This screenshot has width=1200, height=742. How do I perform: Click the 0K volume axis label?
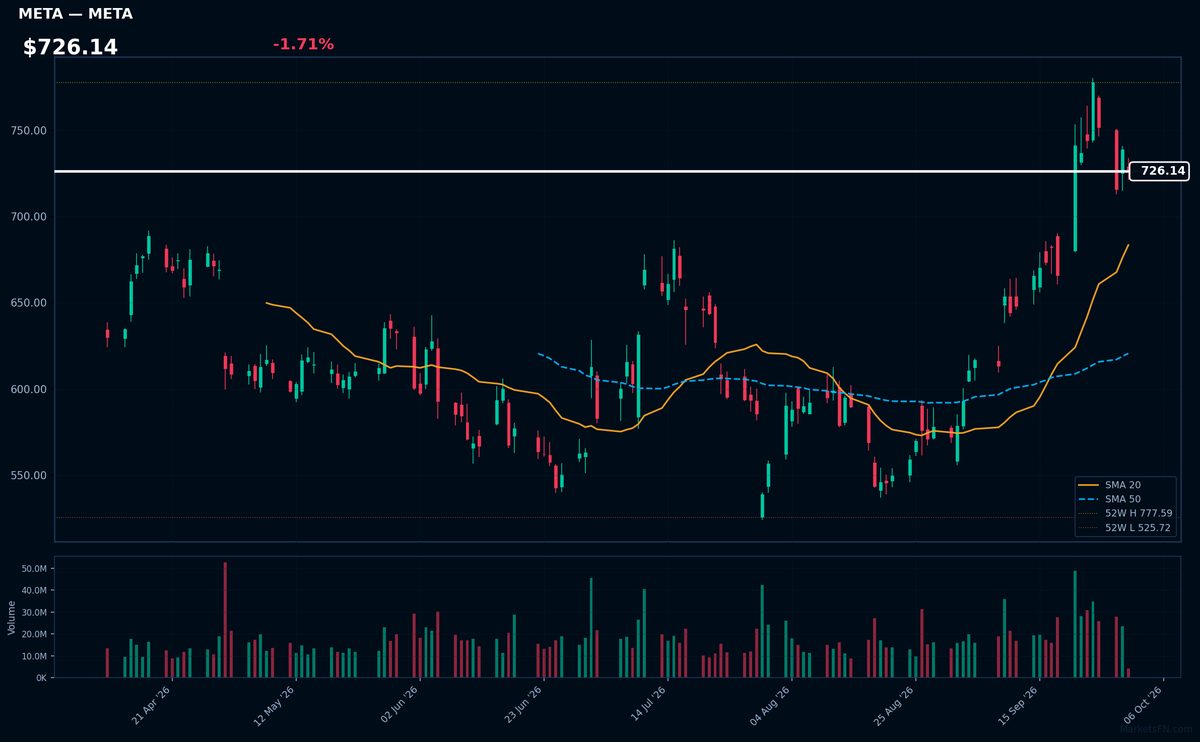(x=41, y=678)
